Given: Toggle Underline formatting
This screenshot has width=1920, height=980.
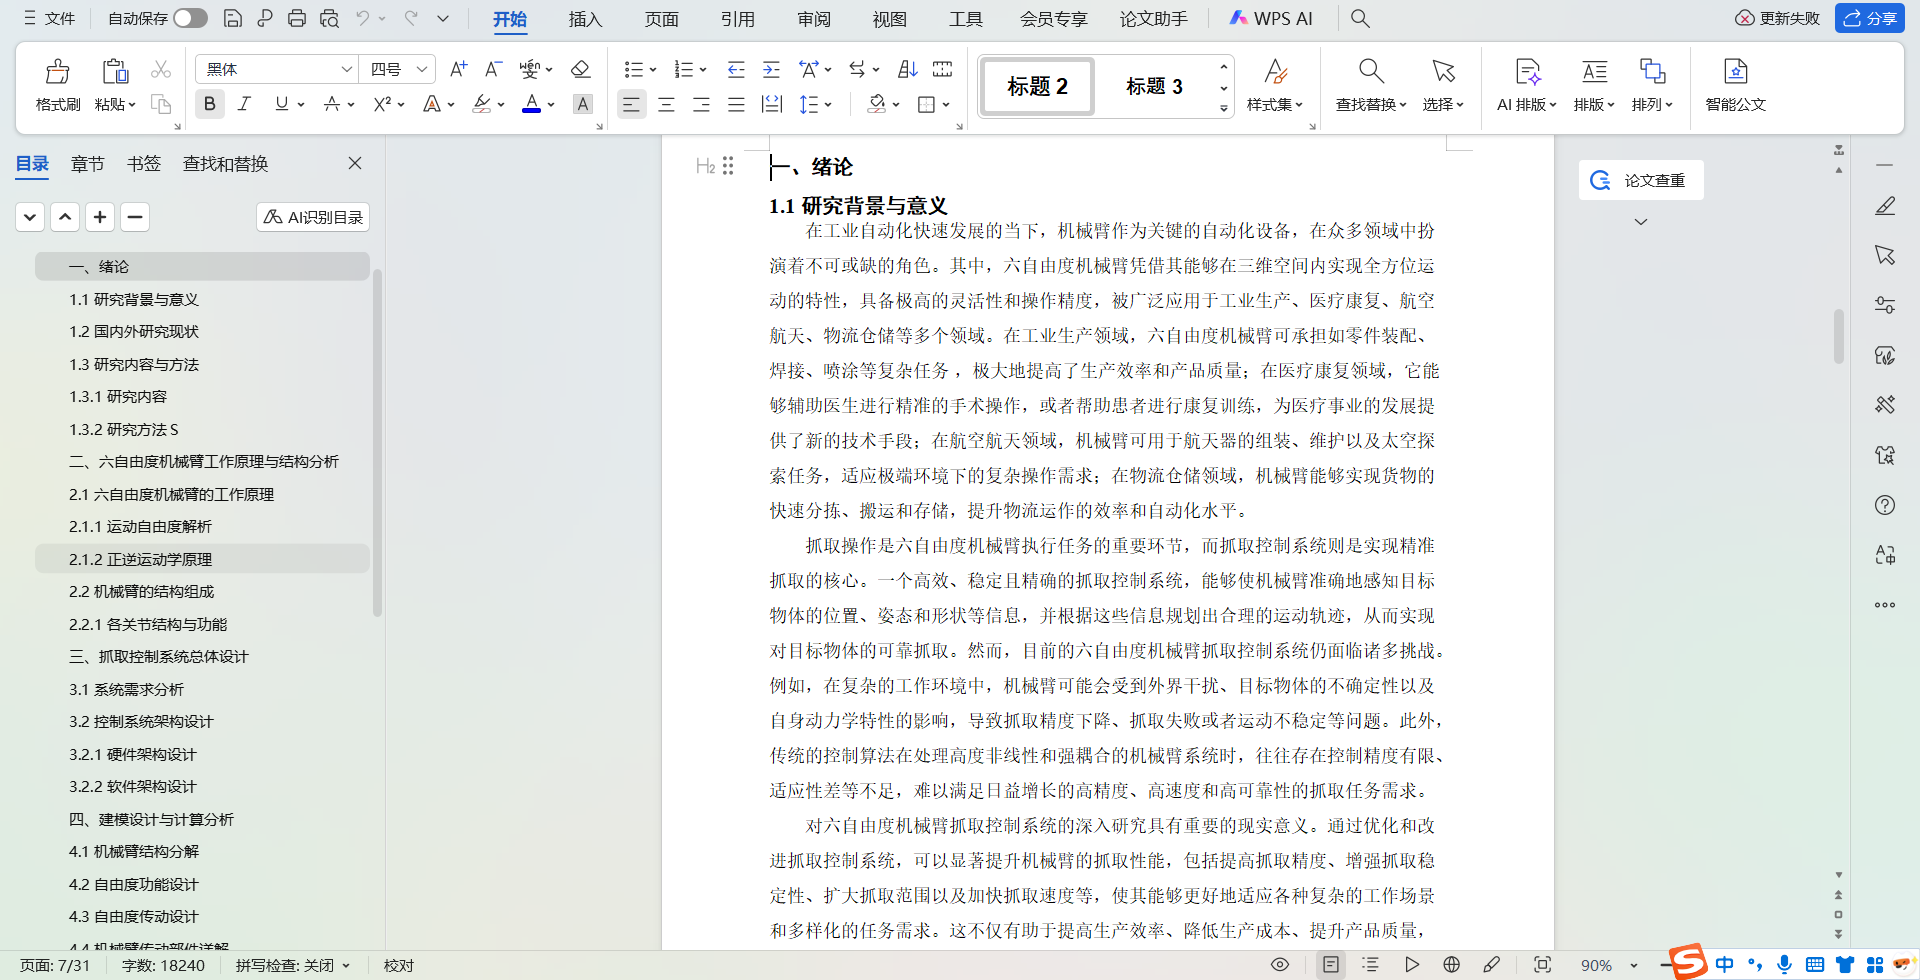Looking at the screenshot, I should coord(282,104).
